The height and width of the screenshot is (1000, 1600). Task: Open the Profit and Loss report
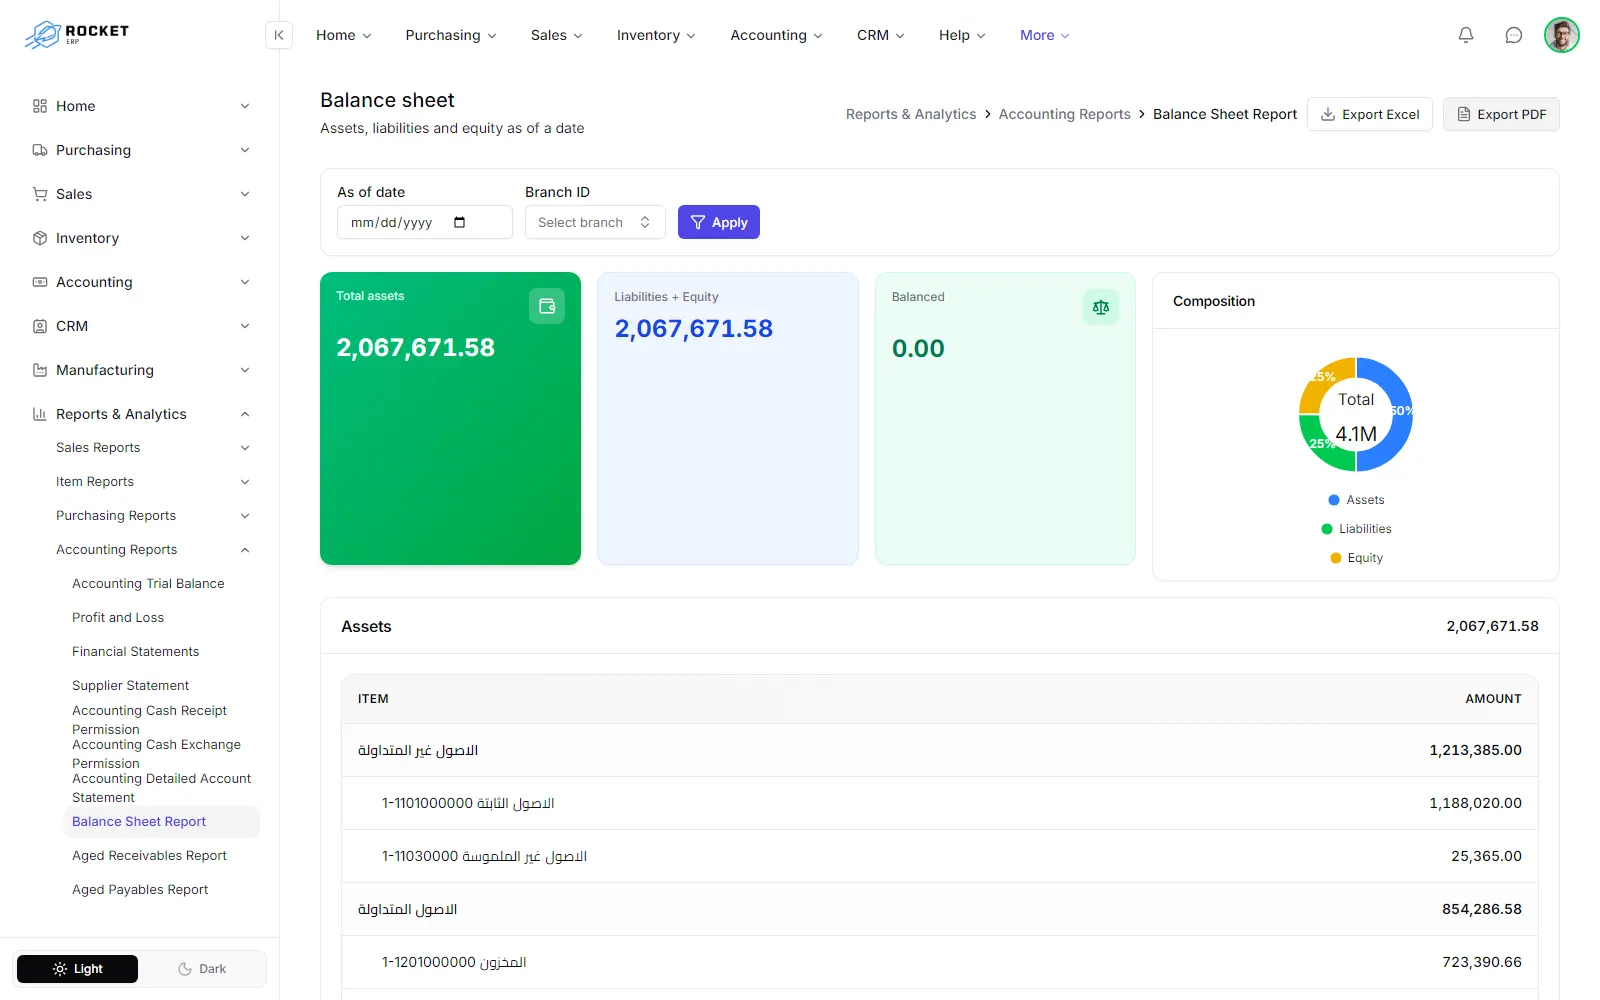[x=118, y=618]
